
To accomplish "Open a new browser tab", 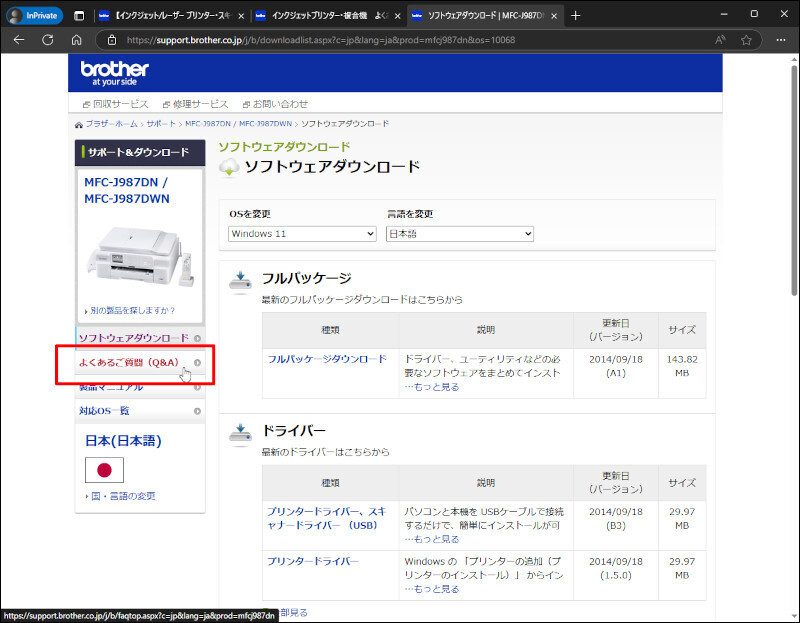I will click(576, 15).
